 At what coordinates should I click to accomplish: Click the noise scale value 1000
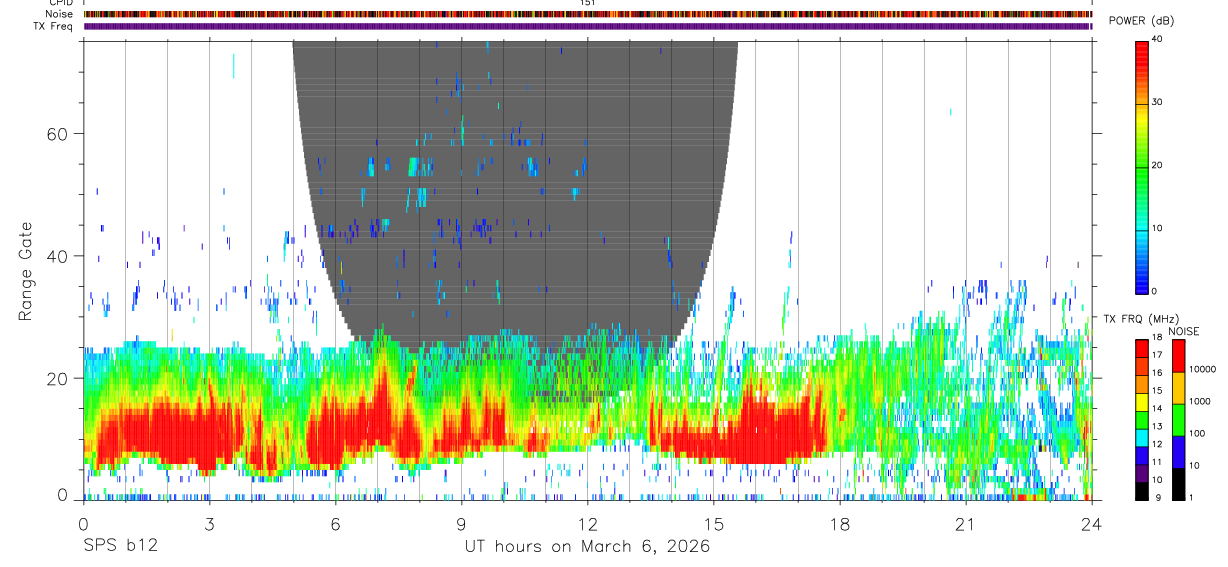tap(1198, 401)
